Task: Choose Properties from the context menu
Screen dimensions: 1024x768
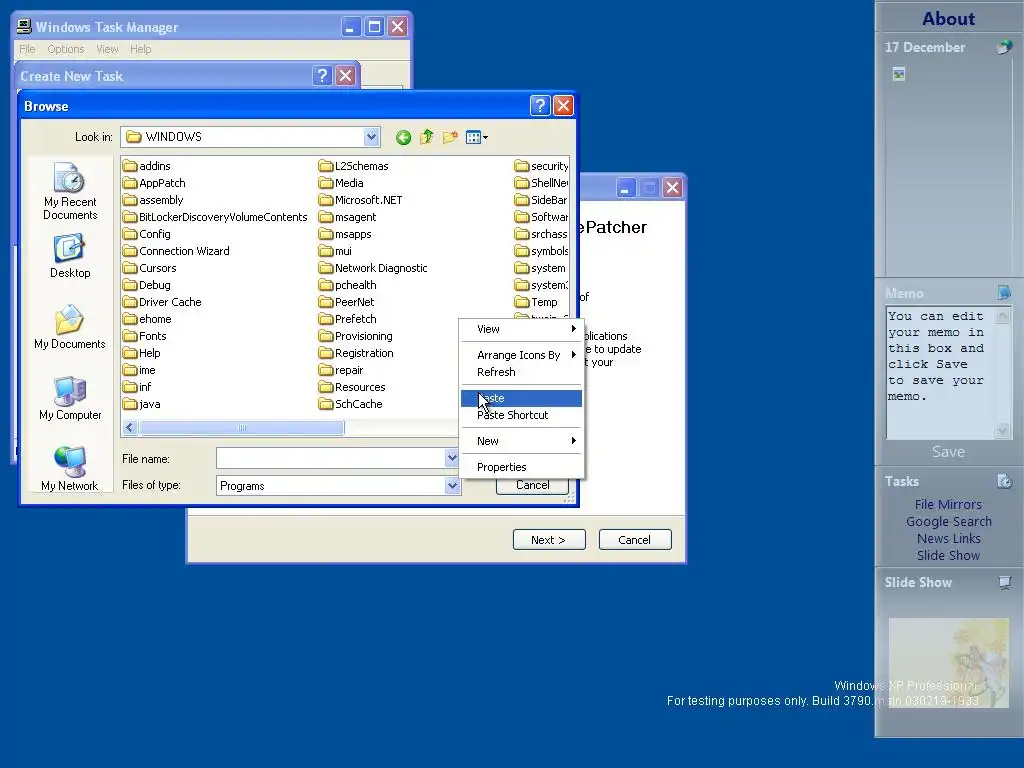Action: pyautogui.click(x=521, y=467)
